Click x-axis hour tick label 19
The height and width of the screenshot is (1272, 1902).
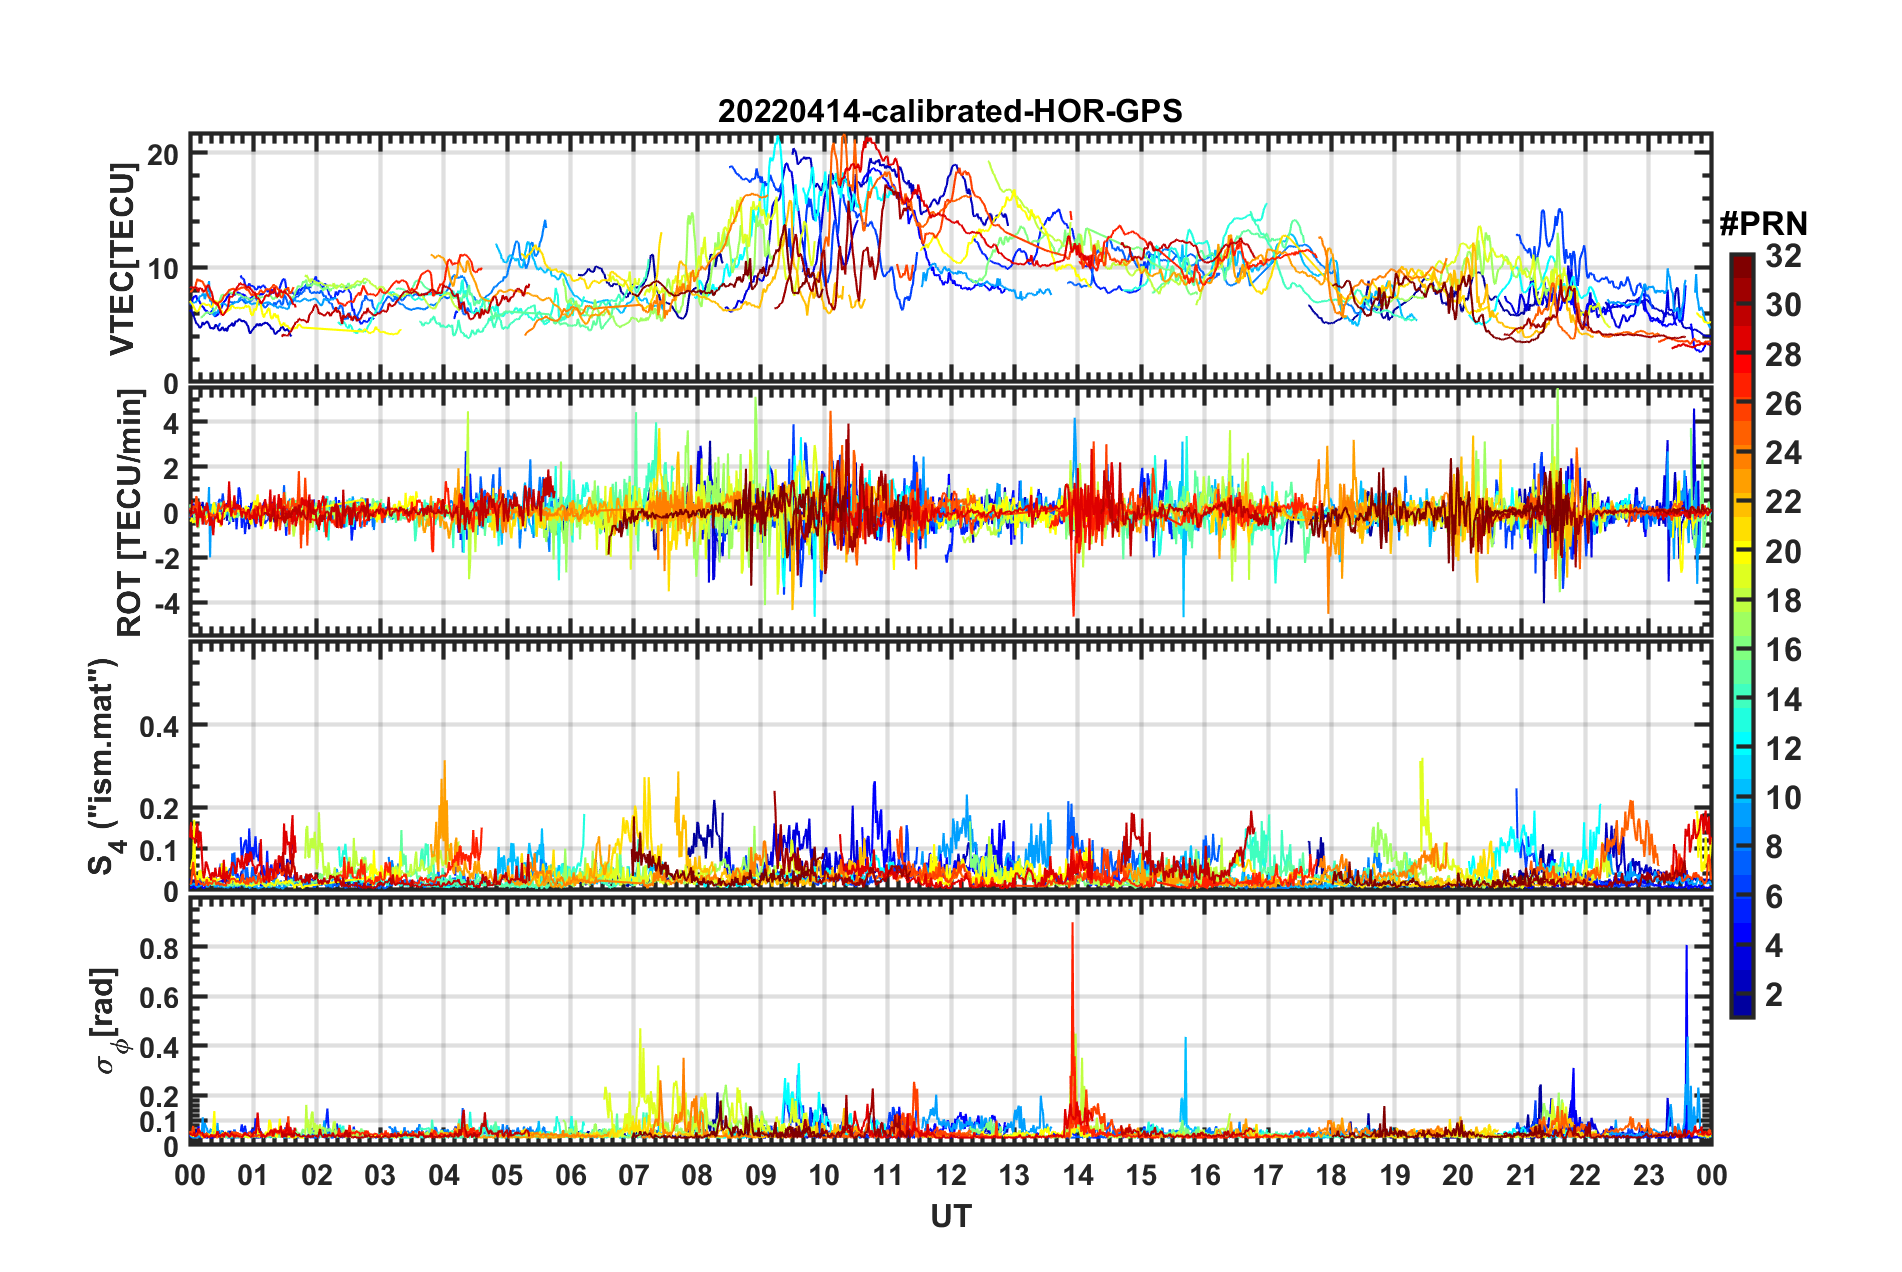pos(1395,1175)
